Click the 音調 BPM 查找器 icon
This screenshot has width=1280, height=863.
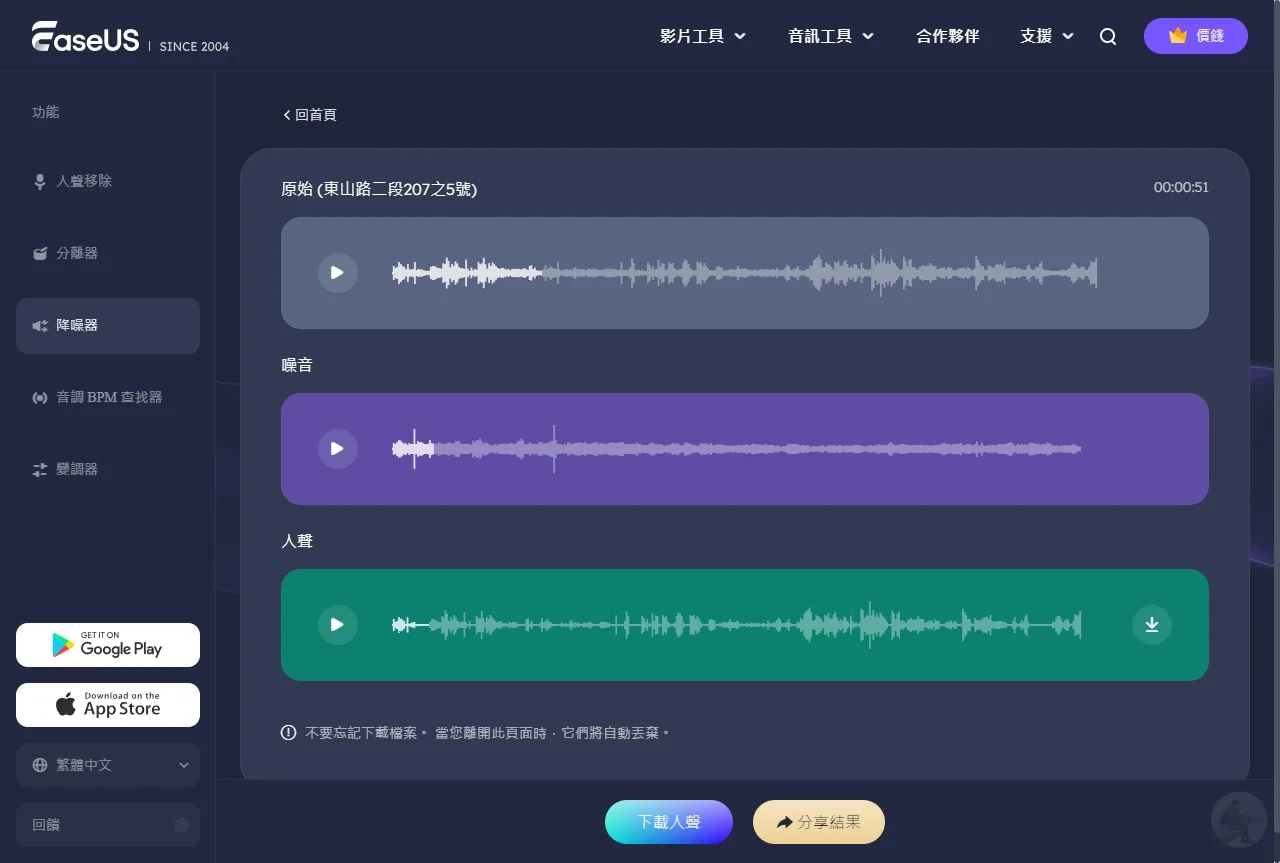pos(40,398)
